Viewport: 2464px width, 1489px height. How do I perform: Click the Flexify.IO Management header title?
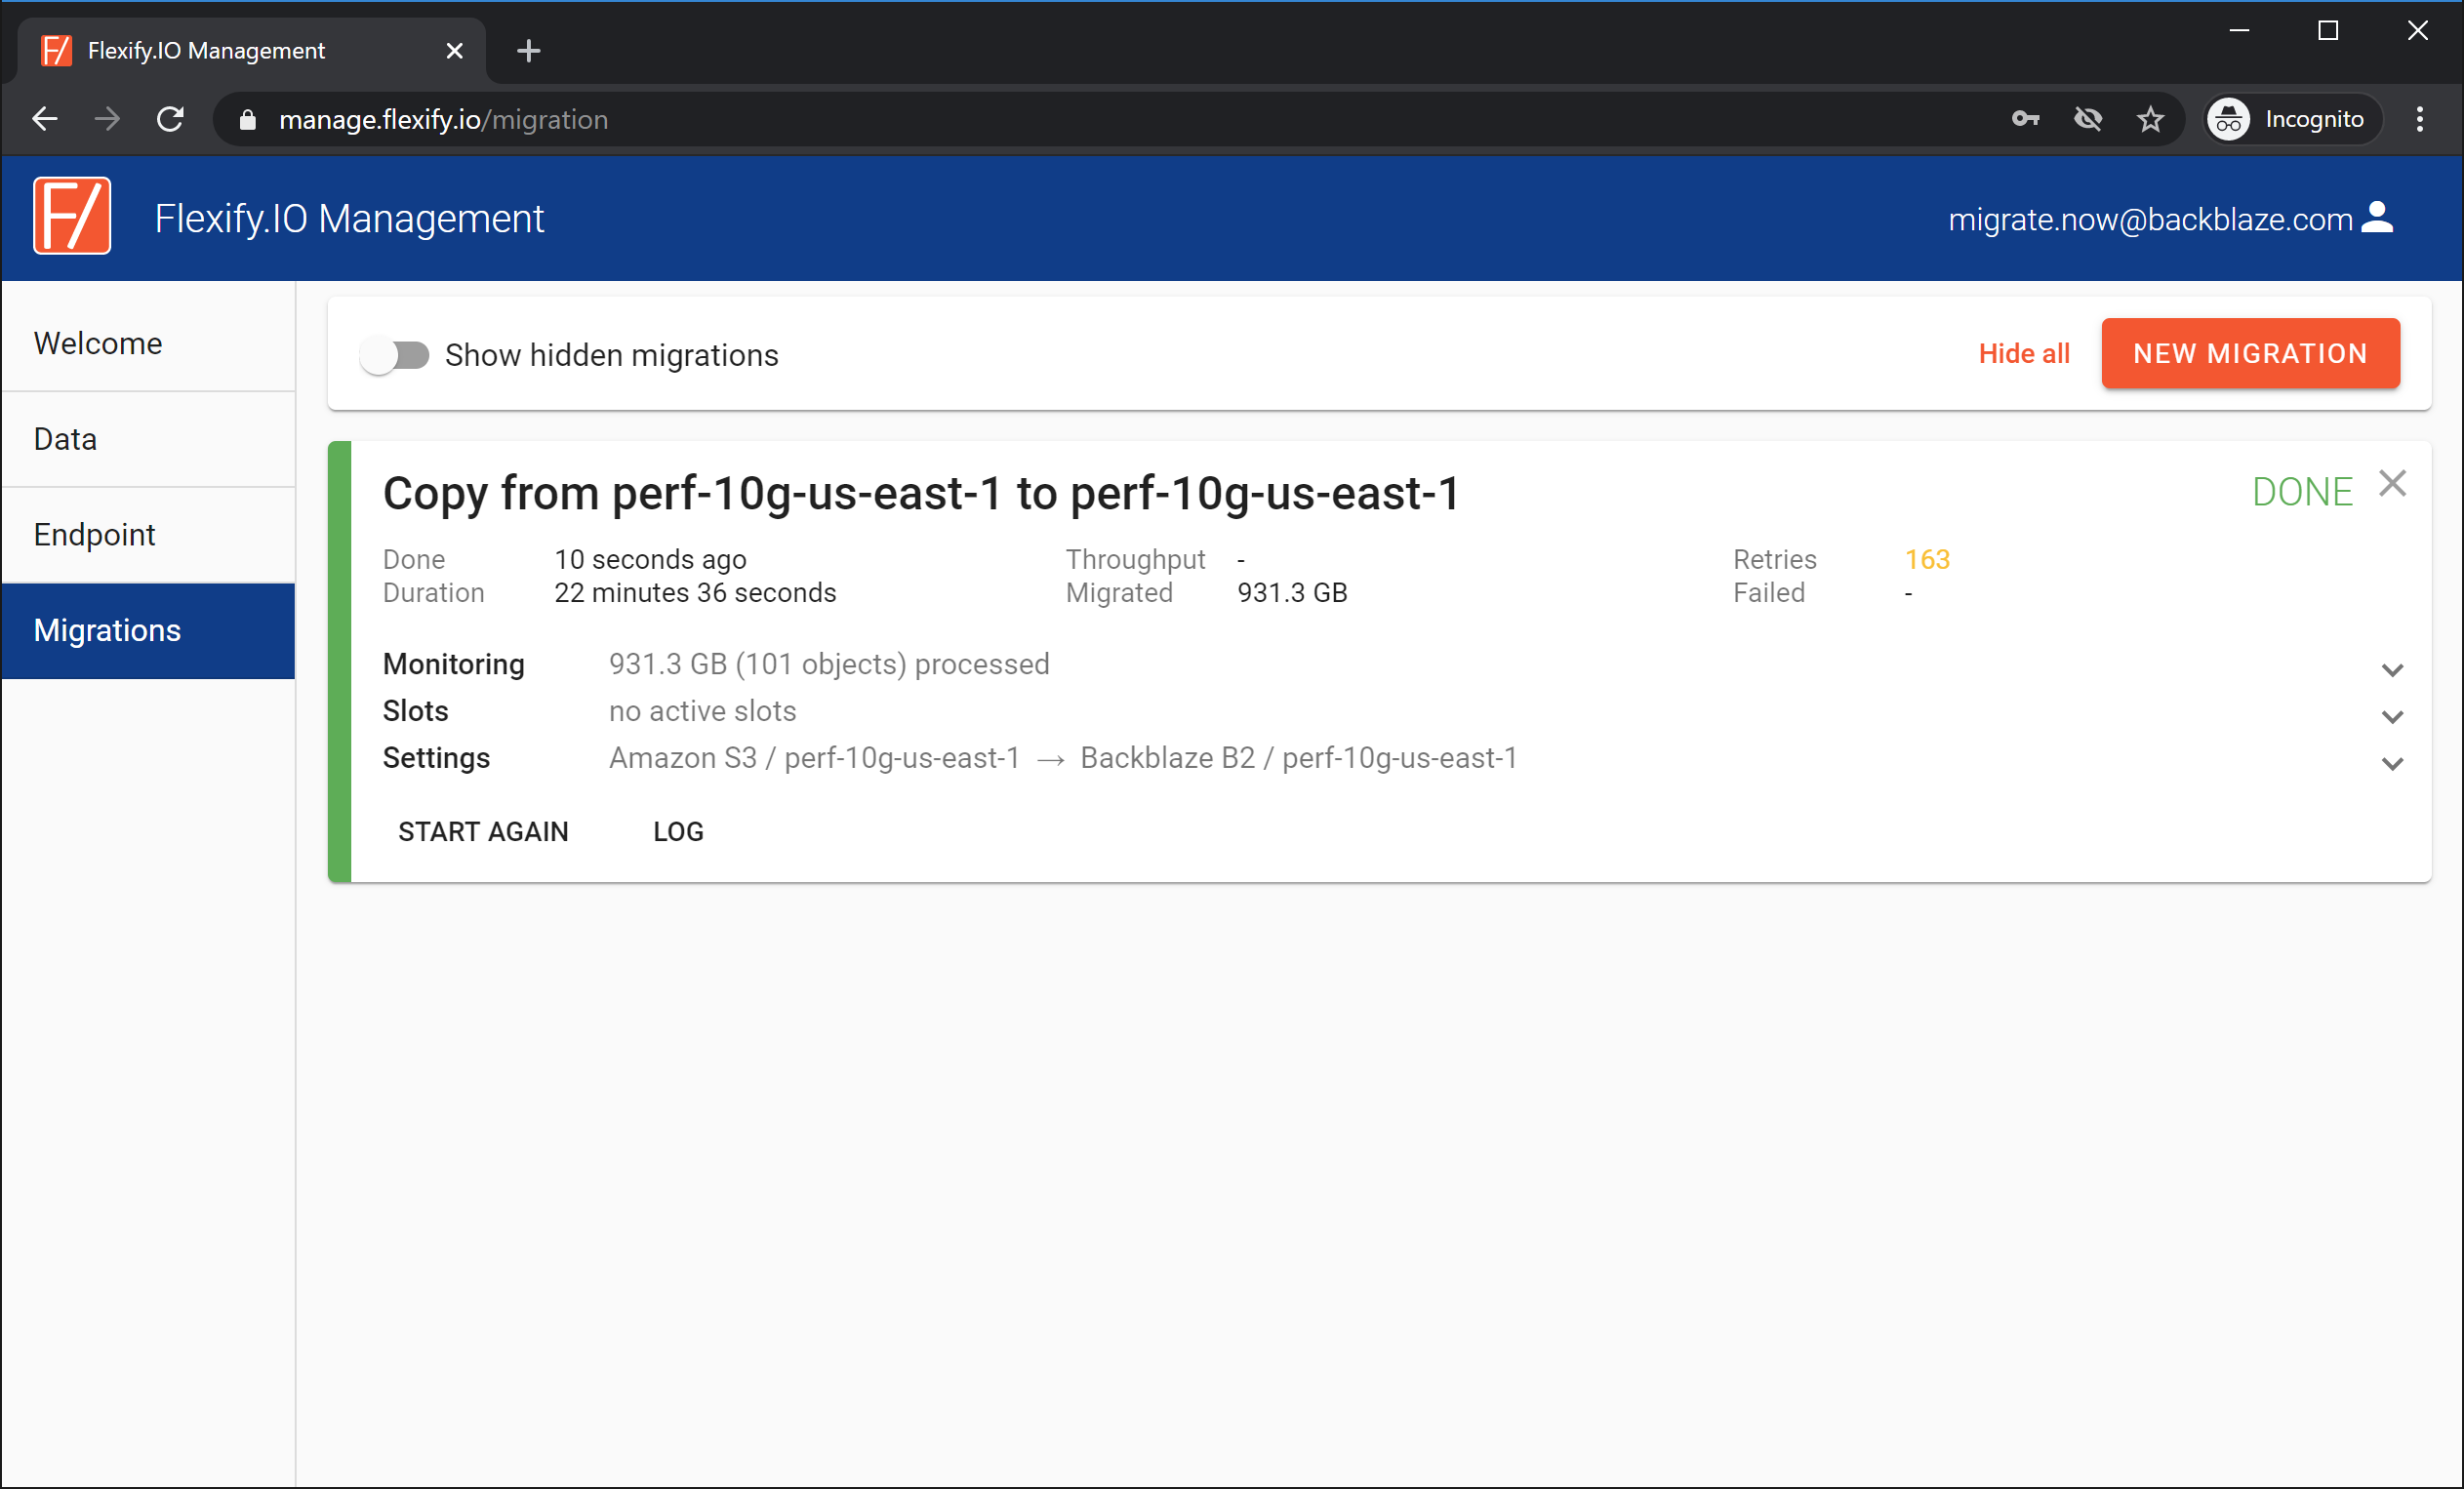point(349,218)
